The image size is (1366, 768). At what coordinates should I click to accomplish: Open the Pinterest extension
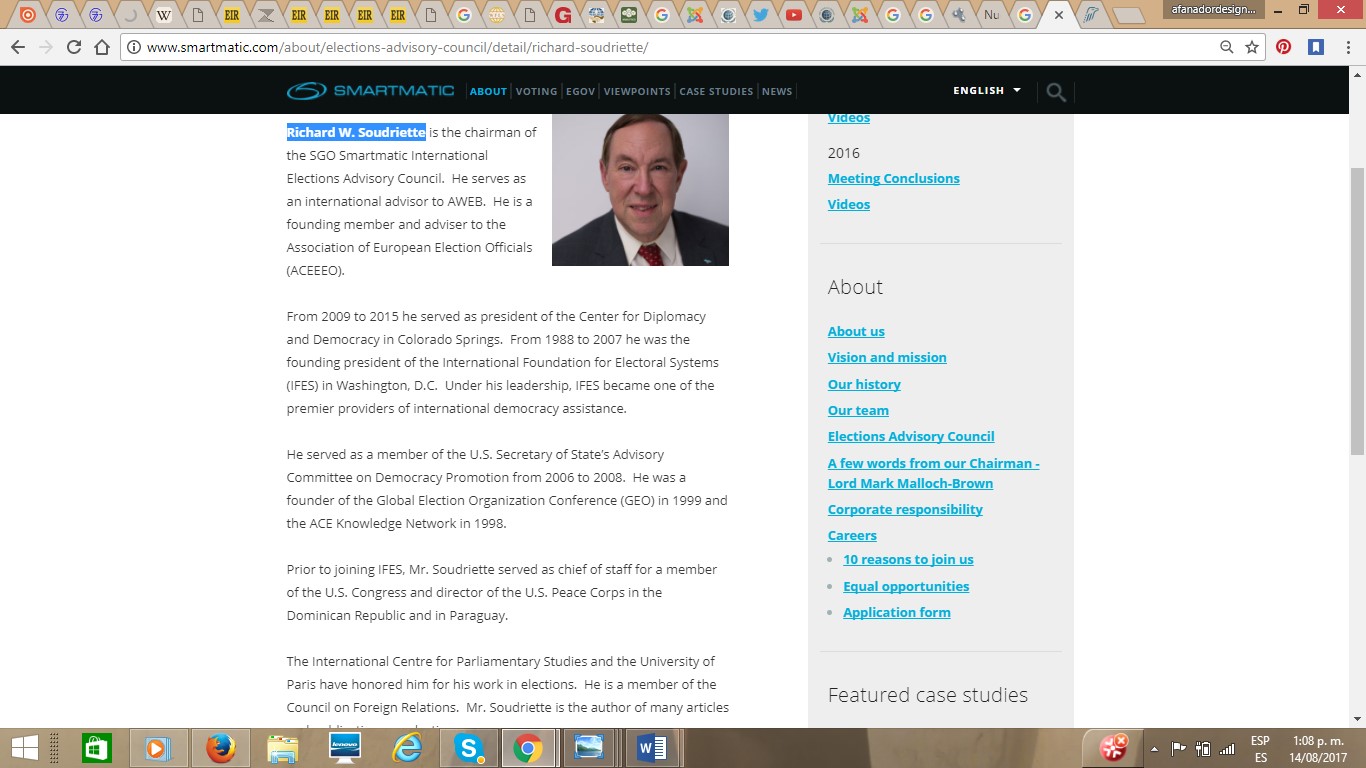(x=1284, y=47)
